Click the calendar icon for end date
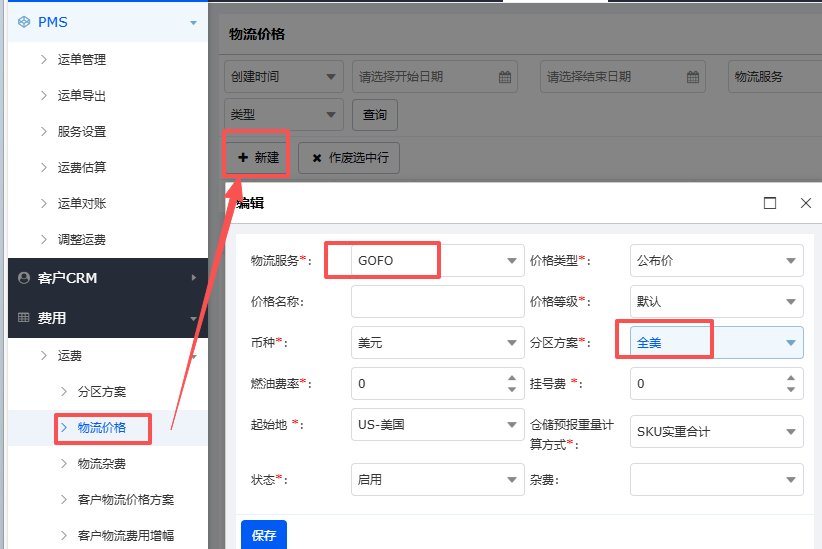Image resolution: width=822 pixels, height=549 pixels. pyautogui.click(x=693, y=77)
